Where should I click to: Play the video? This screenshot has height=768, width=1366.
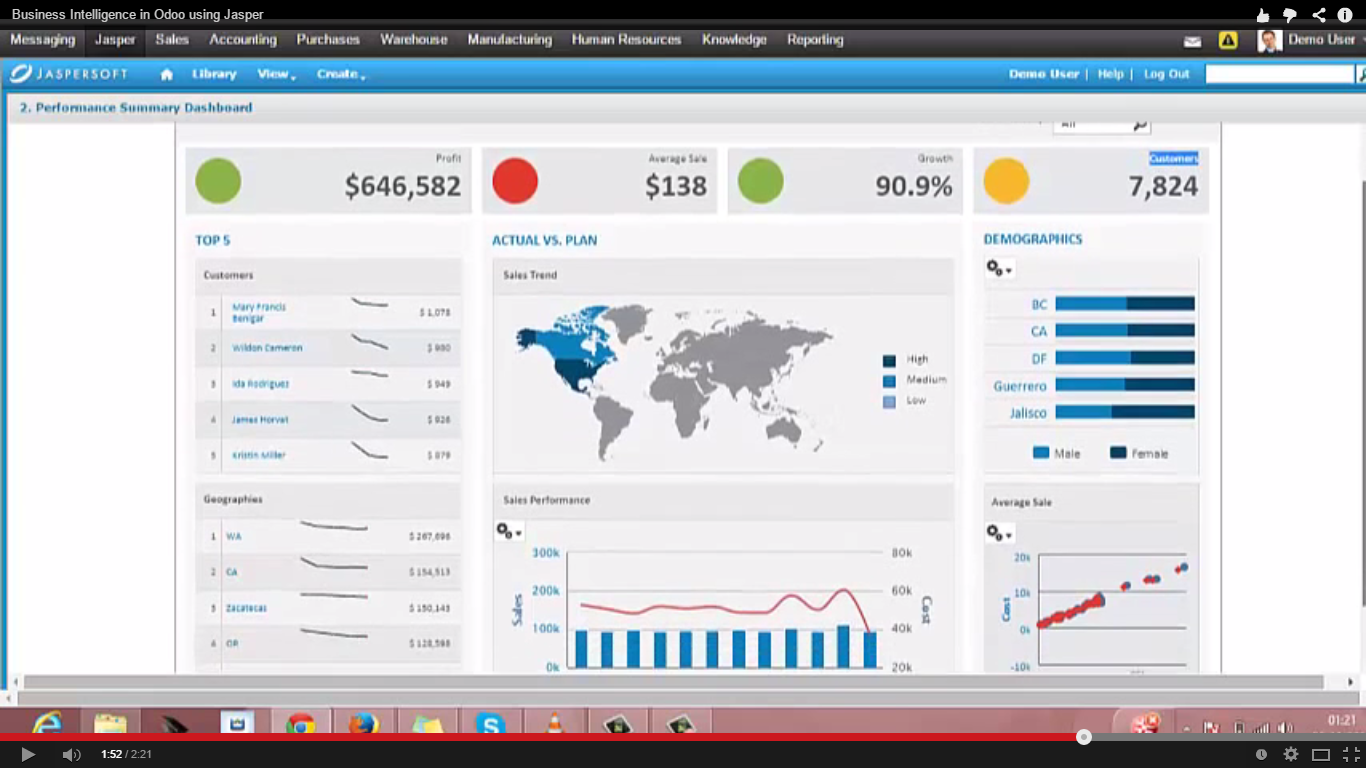(28, 754)
